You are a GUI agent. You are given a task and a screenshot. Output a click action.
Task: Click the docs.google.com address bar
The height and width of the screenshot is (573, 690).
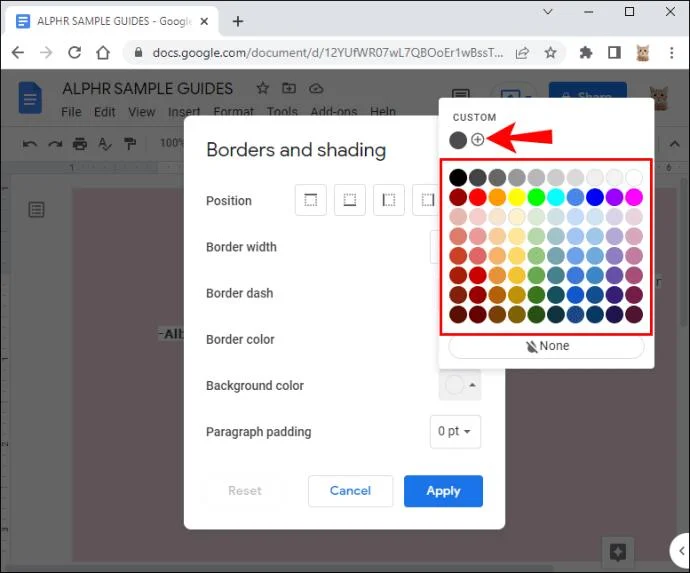[328, 53]
